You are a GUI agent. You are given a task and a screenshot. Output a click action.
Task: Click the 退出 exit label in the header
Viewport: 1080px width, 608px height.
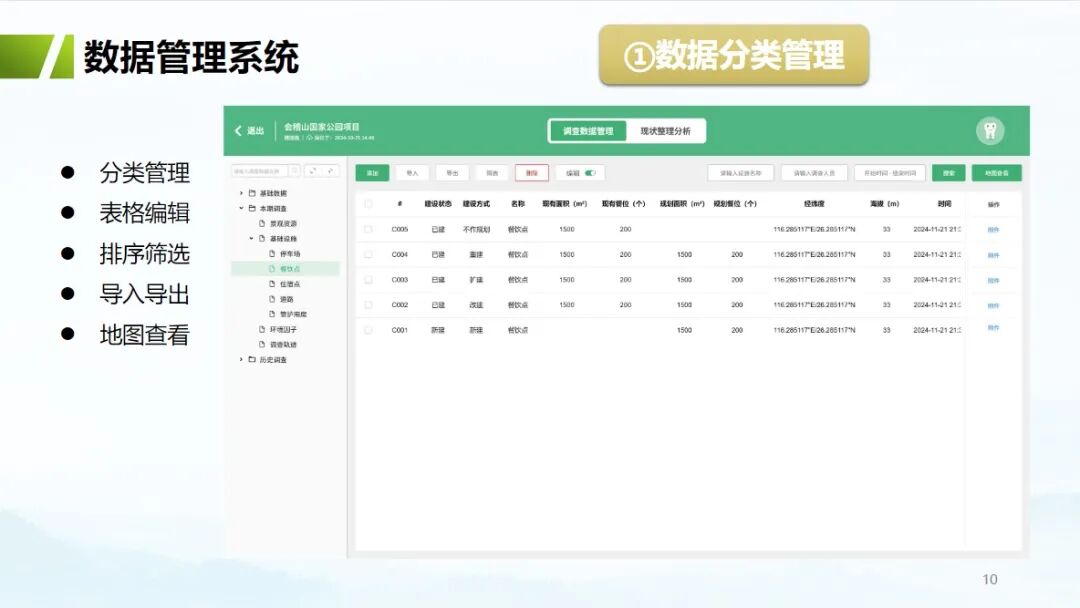click(256, 131)
